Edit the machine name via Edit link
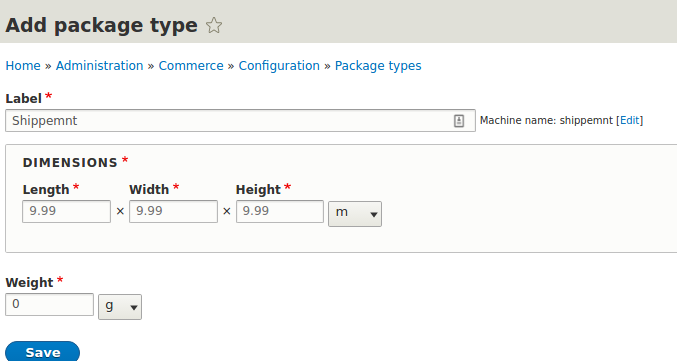 click(x=630, y=120)
